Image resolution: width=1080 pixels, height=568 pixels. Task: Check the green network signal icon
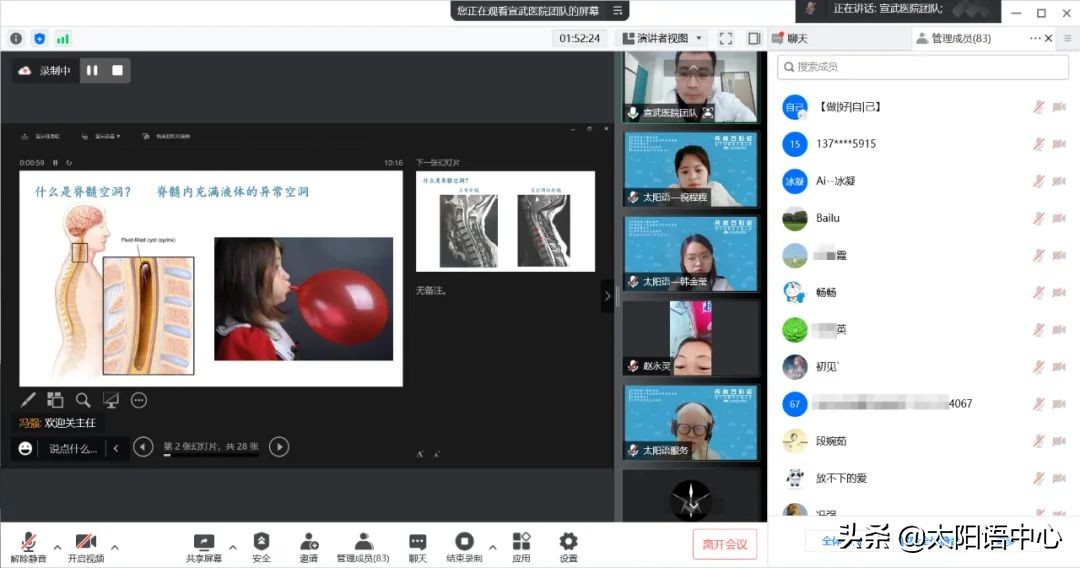click(63, 39)
